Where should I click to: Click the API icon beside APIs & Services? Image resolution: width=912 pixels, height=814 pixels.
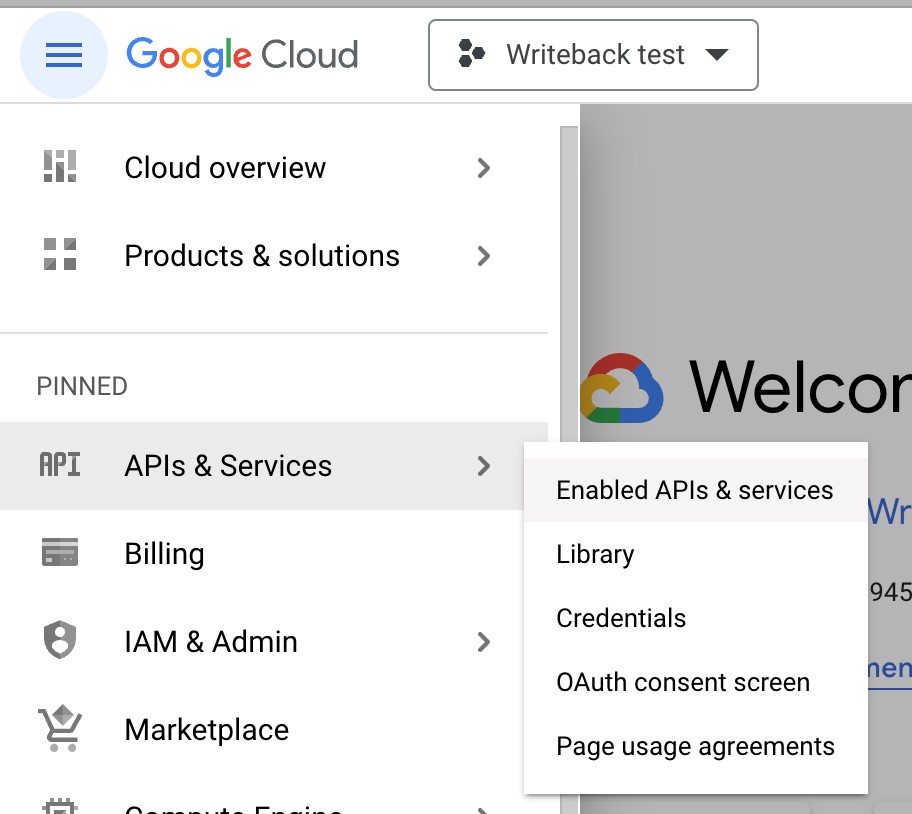(x=60, y=466)
